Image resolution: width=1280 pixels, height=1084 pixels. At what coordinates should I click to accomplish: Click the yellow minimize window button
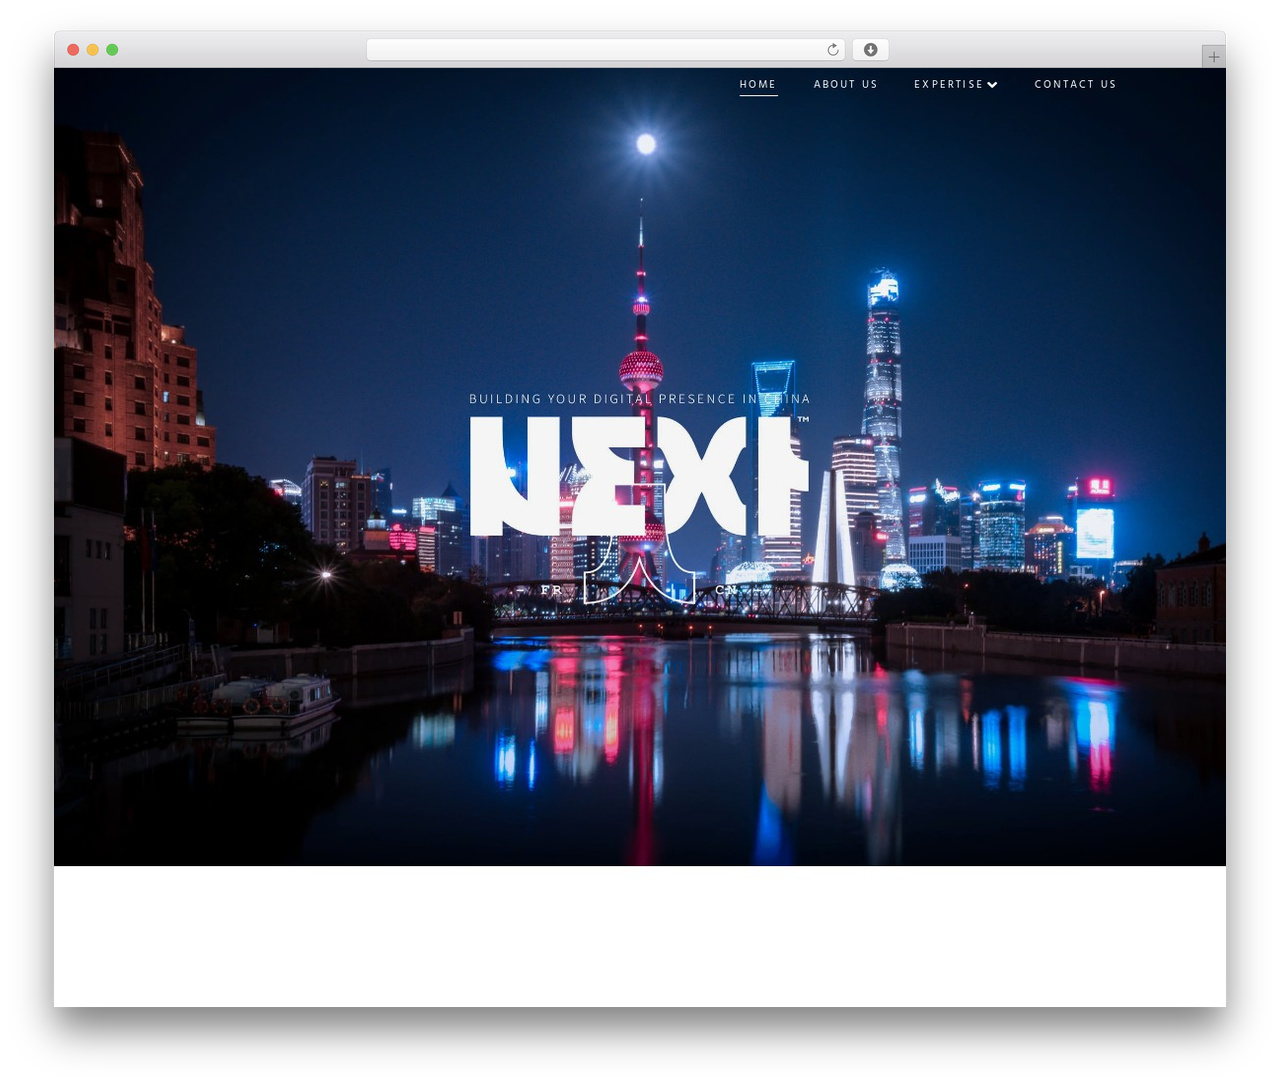coord(92,50)
